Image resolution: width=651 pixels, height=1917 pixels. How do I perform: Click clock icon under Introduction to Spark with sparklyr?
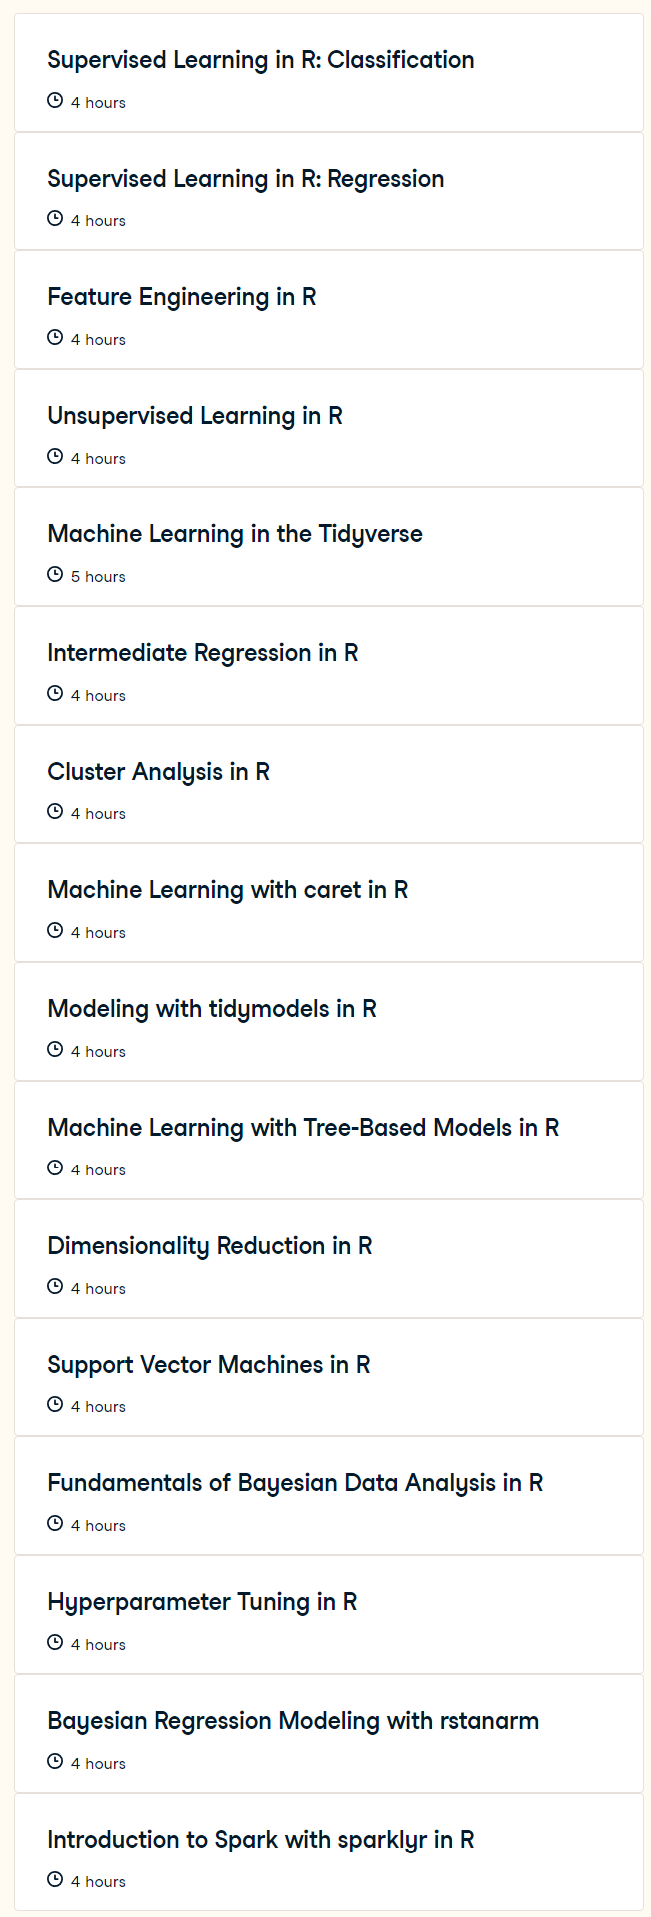coord(55,1880)
